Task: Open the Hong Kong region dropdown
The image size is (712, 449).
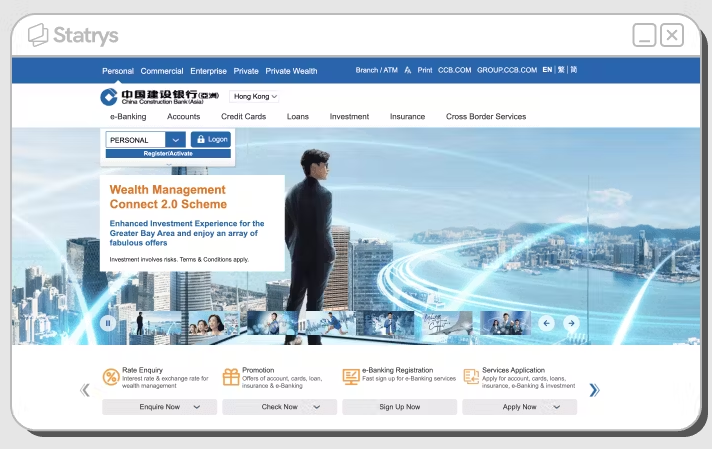Action: pyautogui.click(x=254, y=97)
